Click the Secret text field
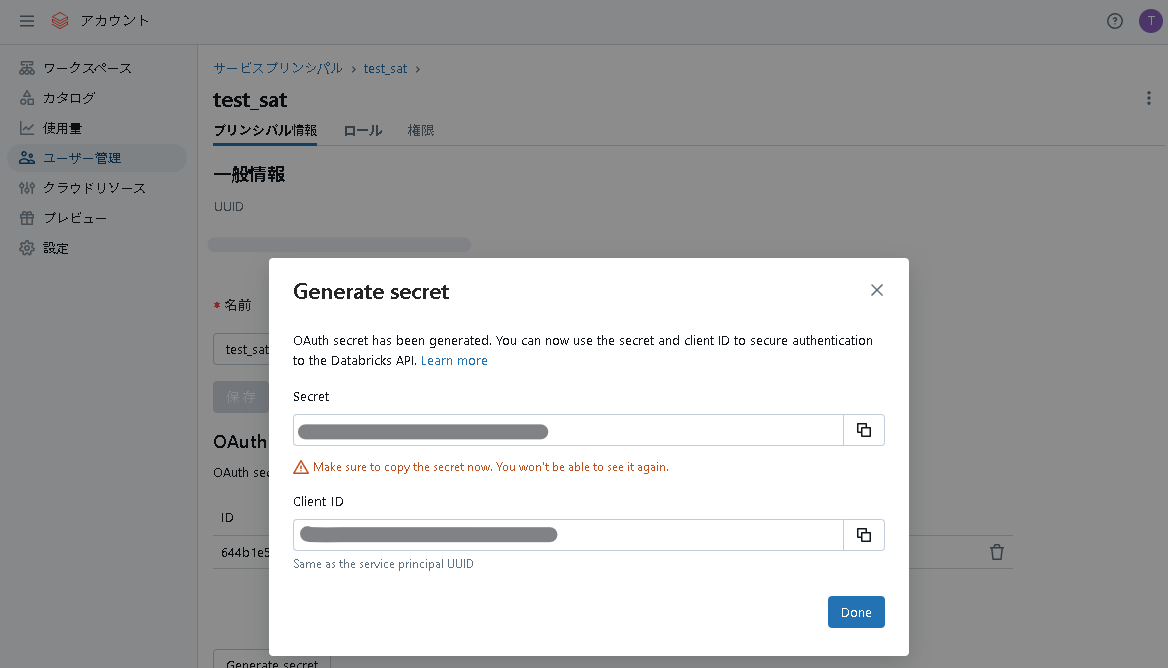This screenshot has height=668, width=1168. click(568, 430)
